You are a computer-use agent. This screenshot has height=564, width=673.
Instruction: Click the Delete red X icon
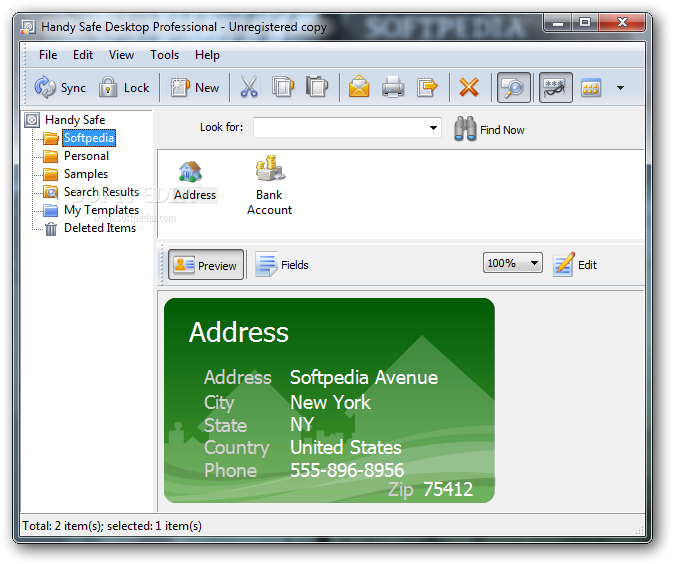coord(469,87)
